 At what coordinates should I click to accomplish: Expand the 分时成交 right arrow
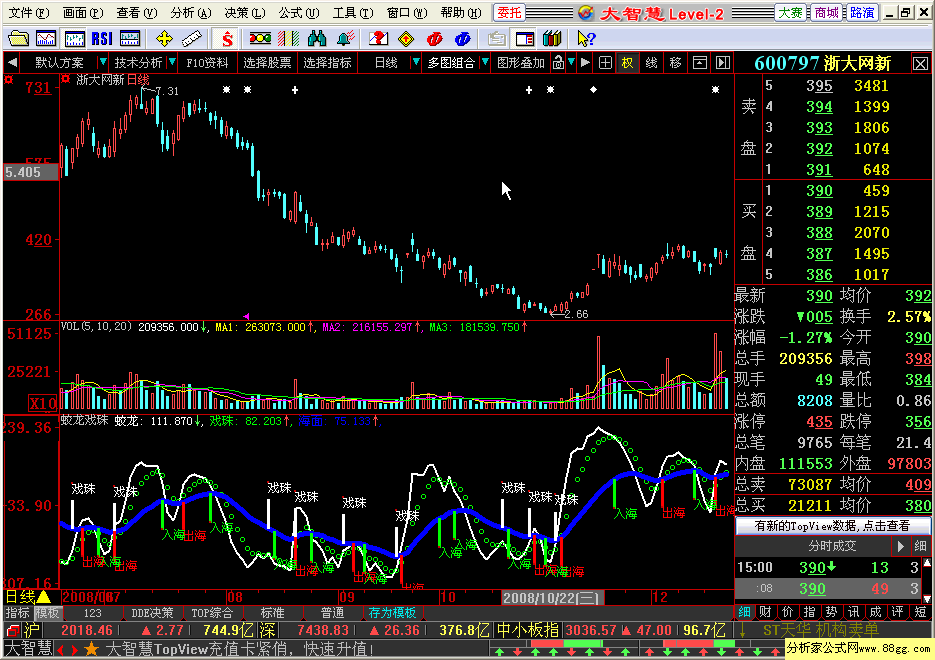pyautogui.click(x=900, y=546)
